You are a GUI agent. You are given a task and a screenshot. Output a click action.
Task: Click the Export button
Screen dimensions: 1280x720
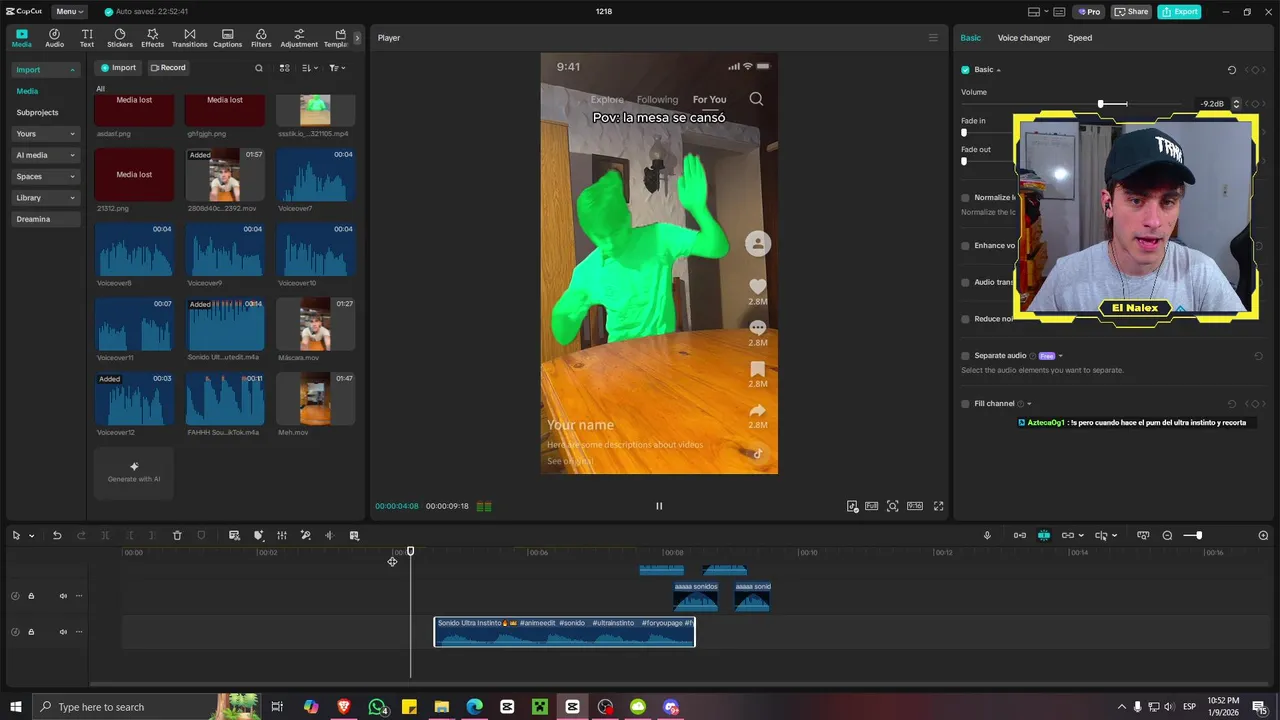(x=1179, y=12)
